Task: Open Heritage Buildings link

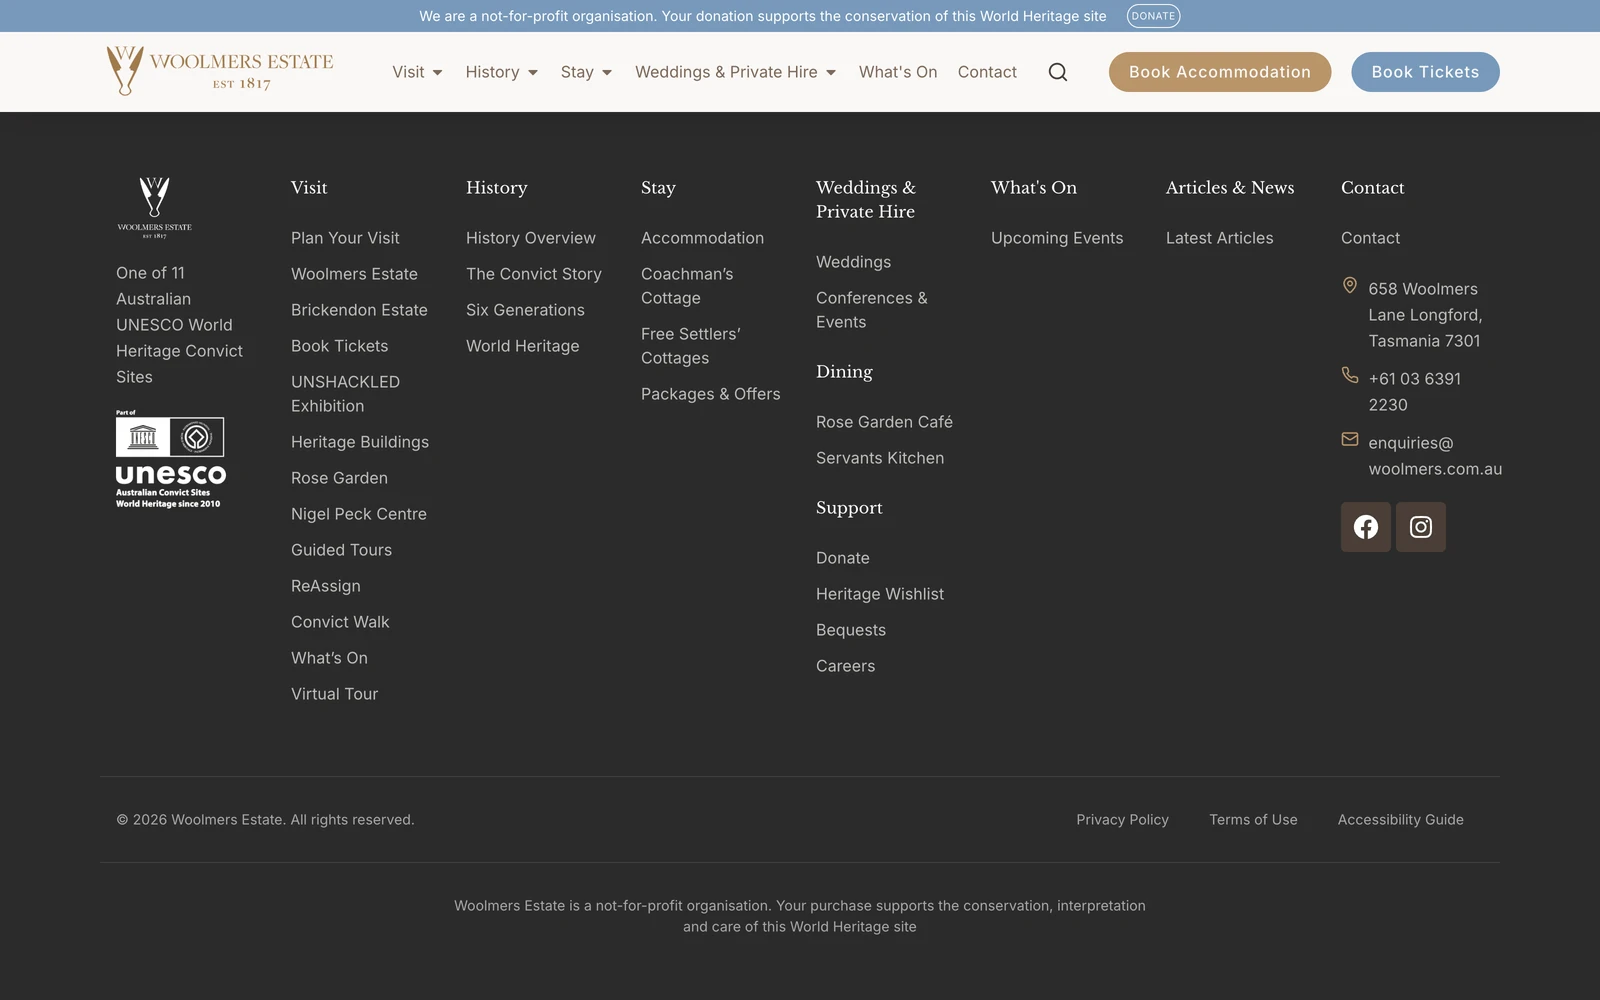Action: click(x=360, y=442)
